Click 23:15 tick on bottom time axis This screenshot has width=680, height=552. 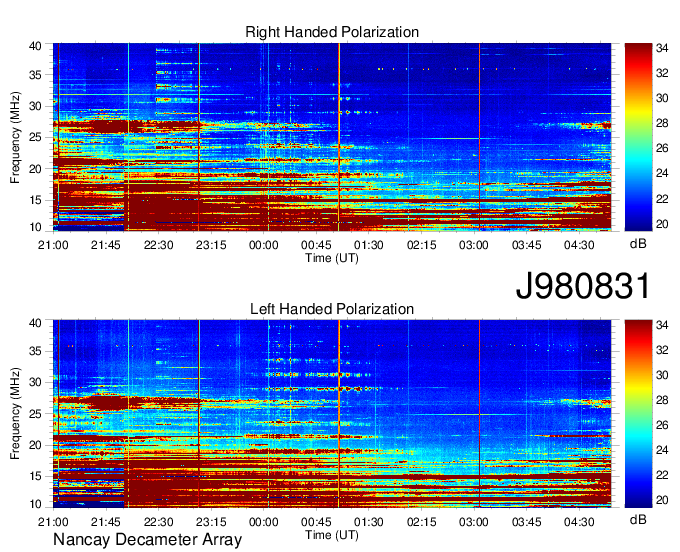tap(211, 522)
